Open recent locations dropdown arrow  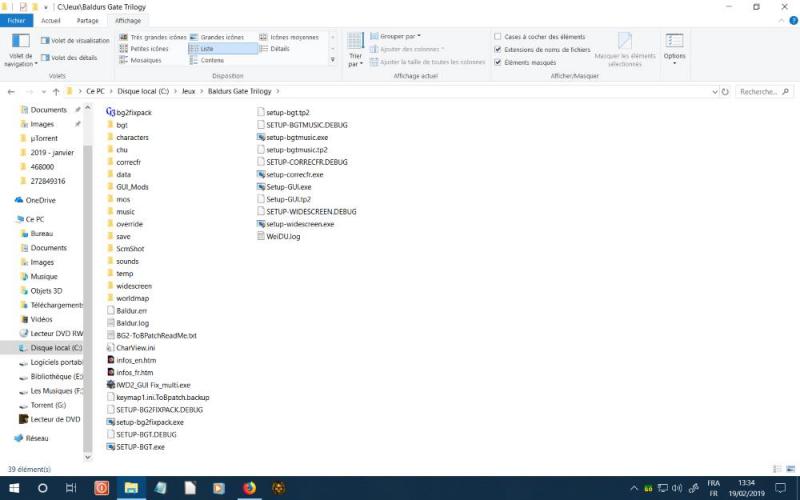[x=44, y=92]
